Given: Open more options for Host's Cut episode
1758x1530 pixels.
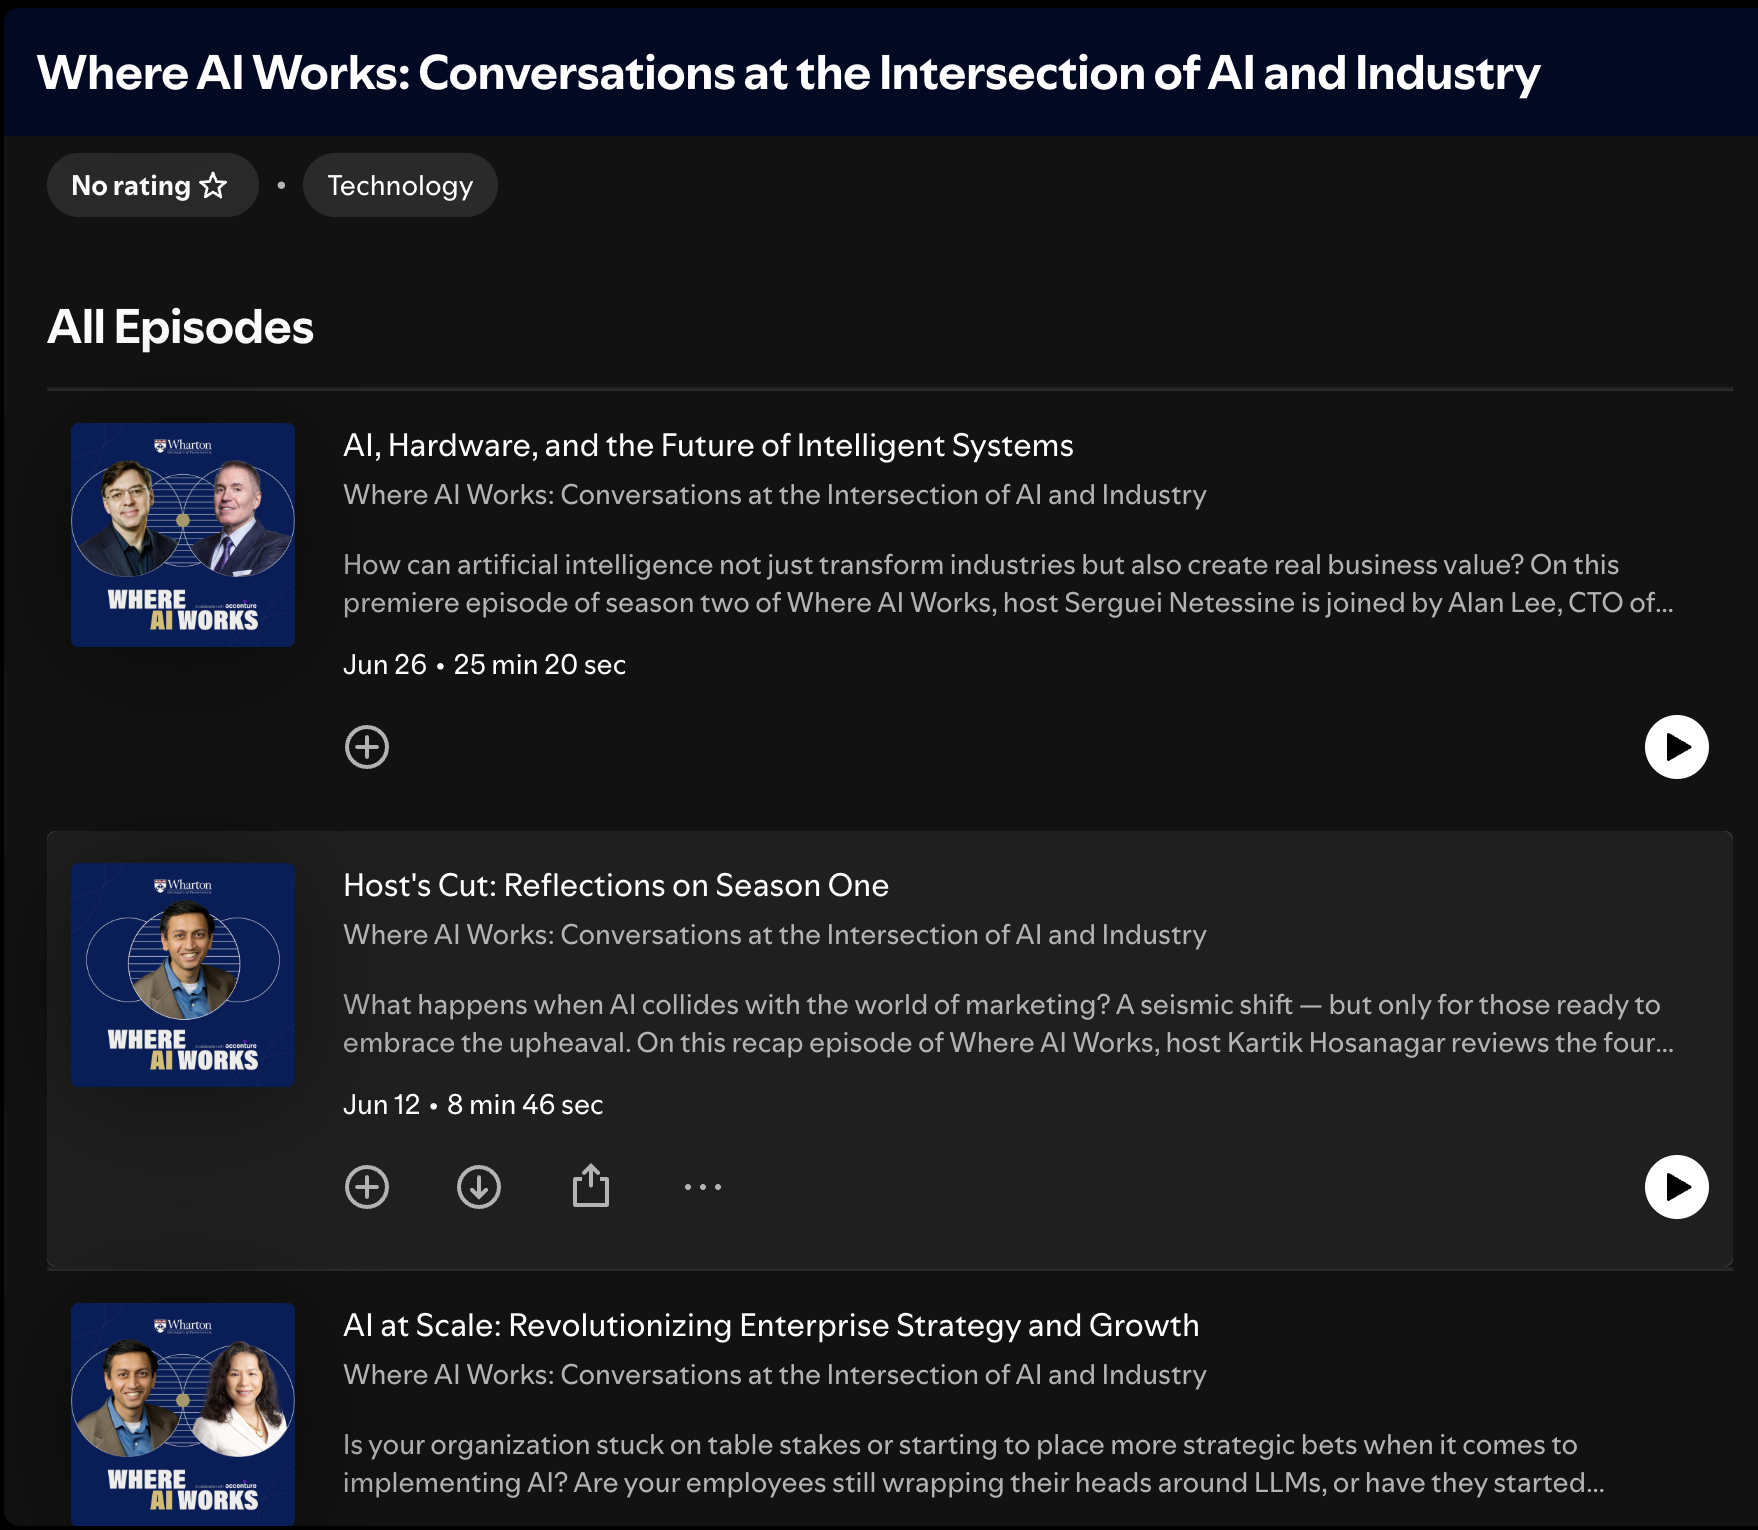Looking at the screenshot, I should point(703,1187).
